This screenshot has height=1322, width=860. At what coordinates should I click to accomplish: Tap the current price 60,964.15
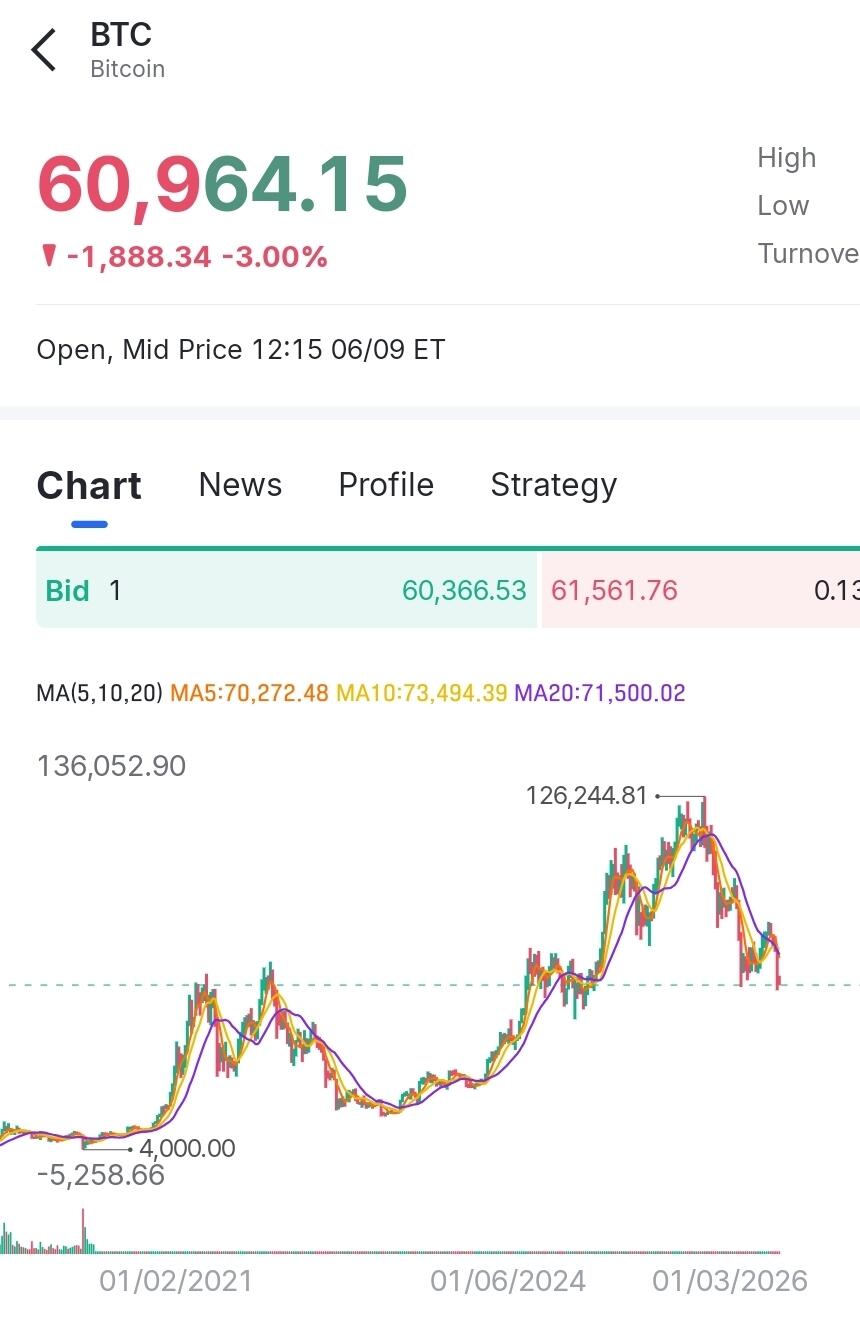(x=222, y=184)
